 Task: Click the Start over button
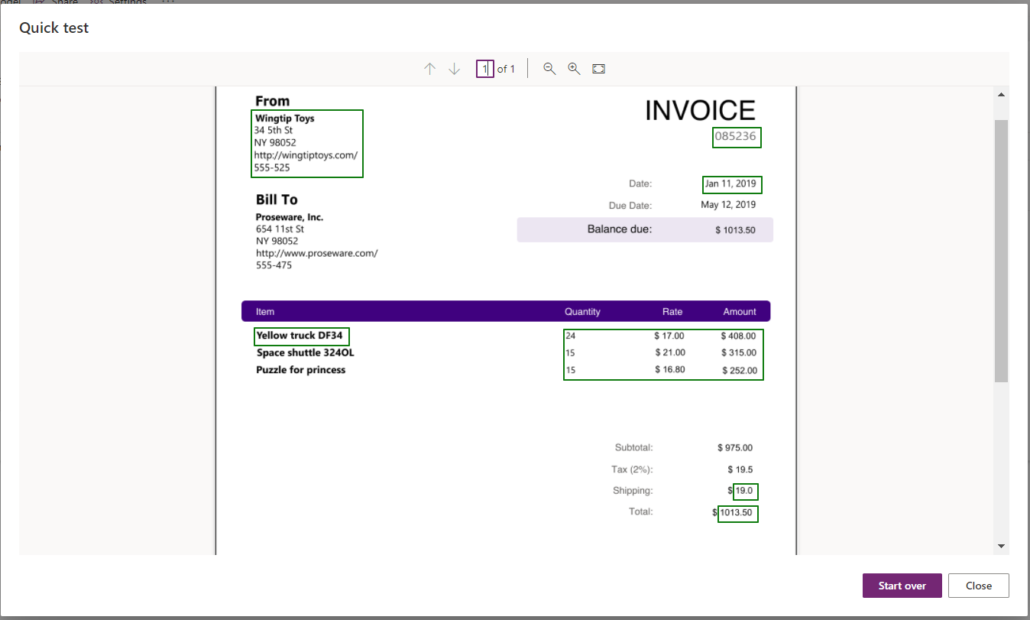pos(901,586)
